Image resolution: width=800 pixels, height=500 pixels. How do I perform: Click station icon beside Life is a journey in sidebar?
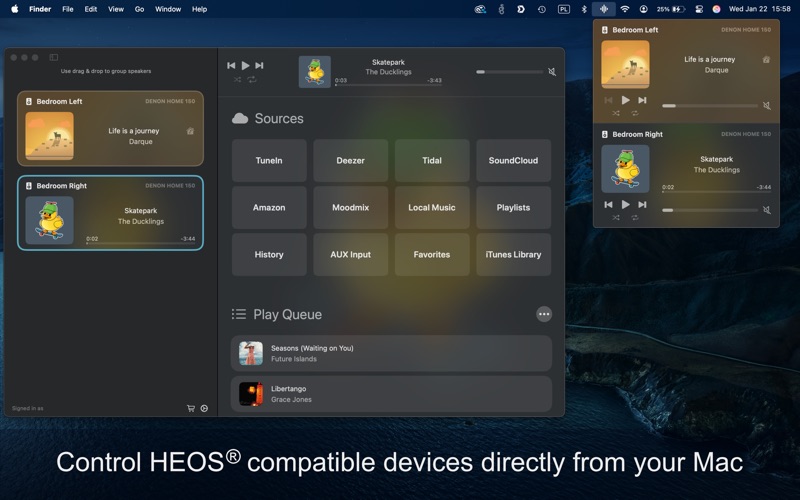click(190, 131)
